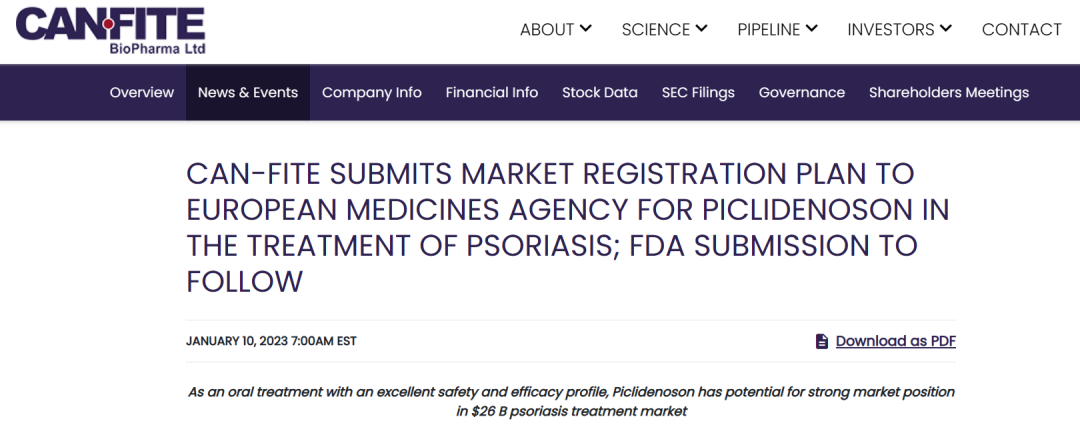Image resolution: width=1080 pixels, height=433 pixels.
Task: Select the News & Events tab
Action: coord(248,92)
